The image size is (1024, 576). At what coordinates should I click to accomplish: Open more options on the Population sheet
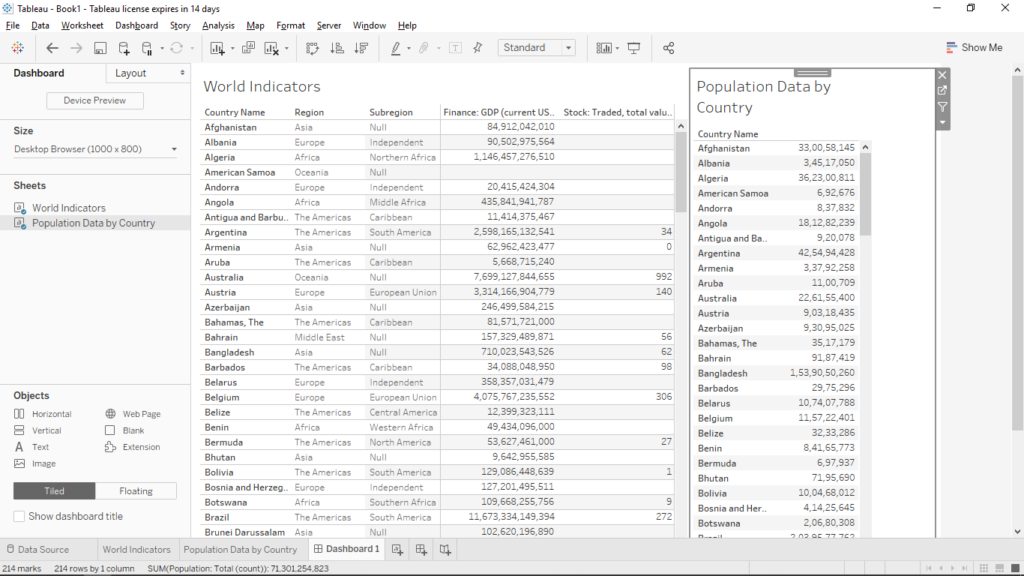942,122
